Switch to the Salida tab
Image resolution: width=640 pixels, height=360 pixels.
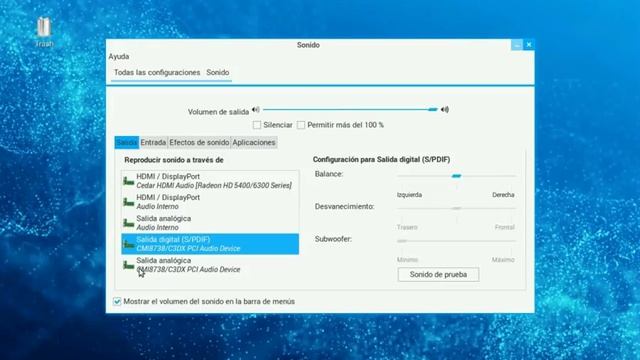(x=127, y=142)
